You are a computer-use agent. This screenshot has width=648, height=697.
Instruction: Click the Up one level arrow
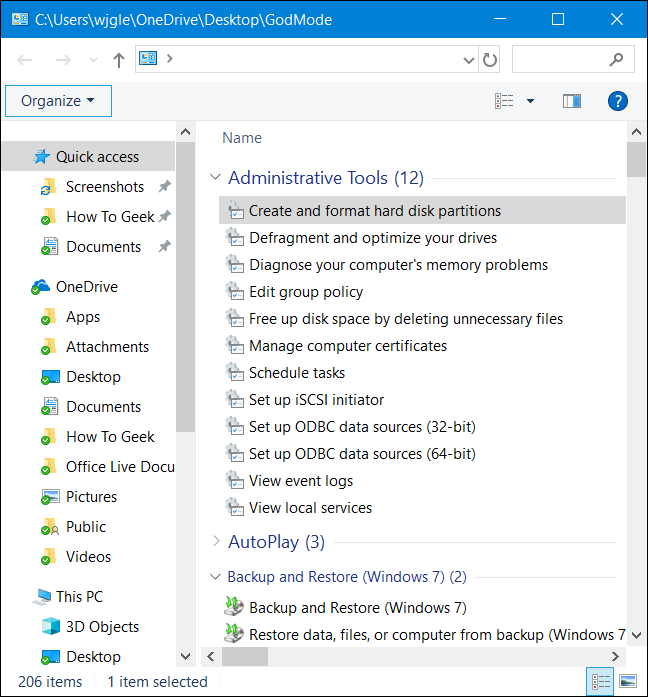(x=119, y=60)
